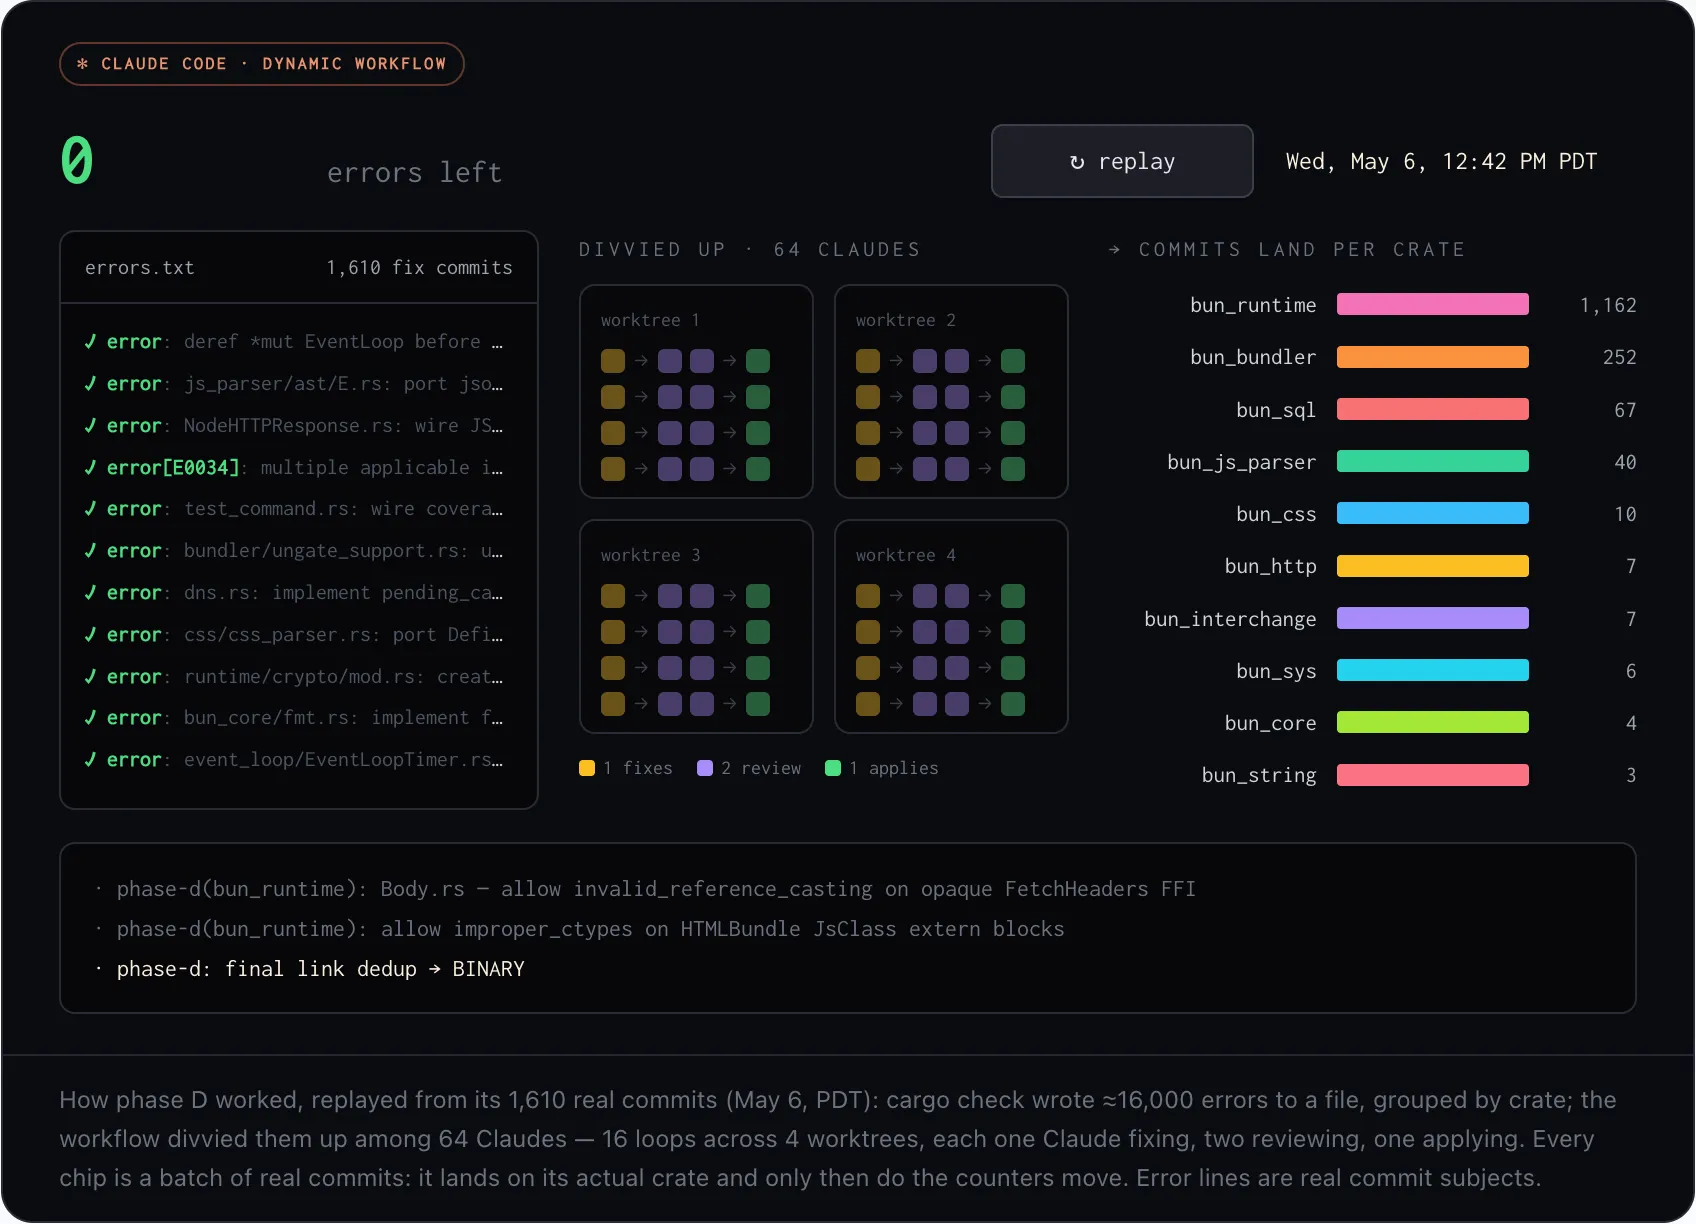Click the purple bun_interchange commit bar
The height and width of the screenshot is (1224, 1696).
point(1433,618)
